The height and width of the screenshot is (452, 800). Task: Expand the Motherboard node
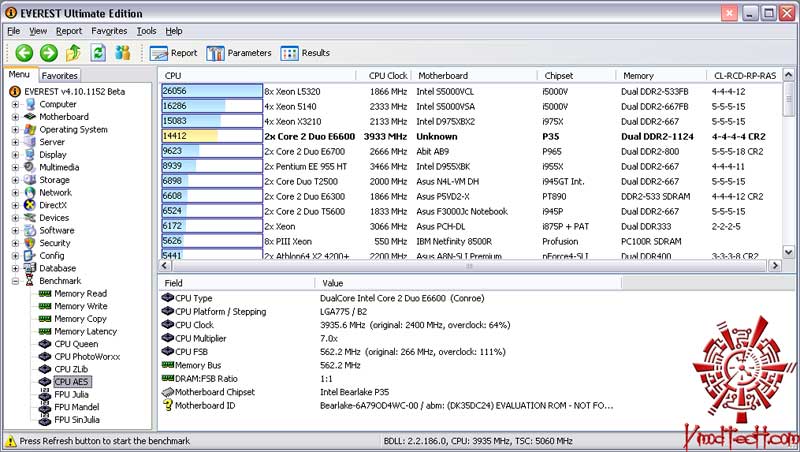tap(15, 117)
